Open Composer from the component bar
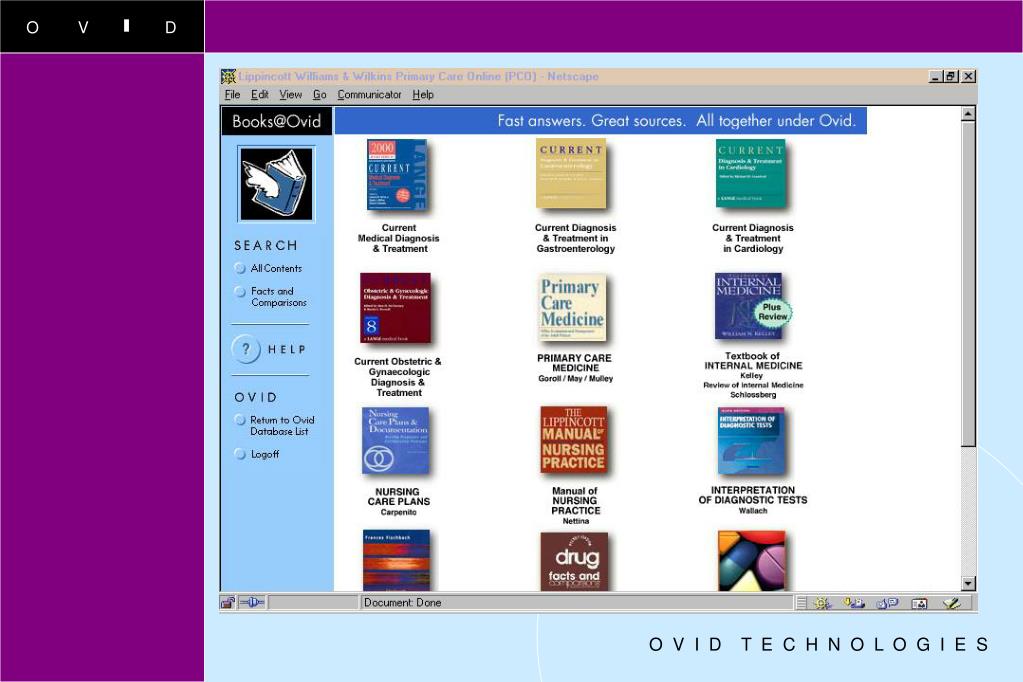Image resolution: width=1023 pixels, height=682 pixels. pos(951,603)
